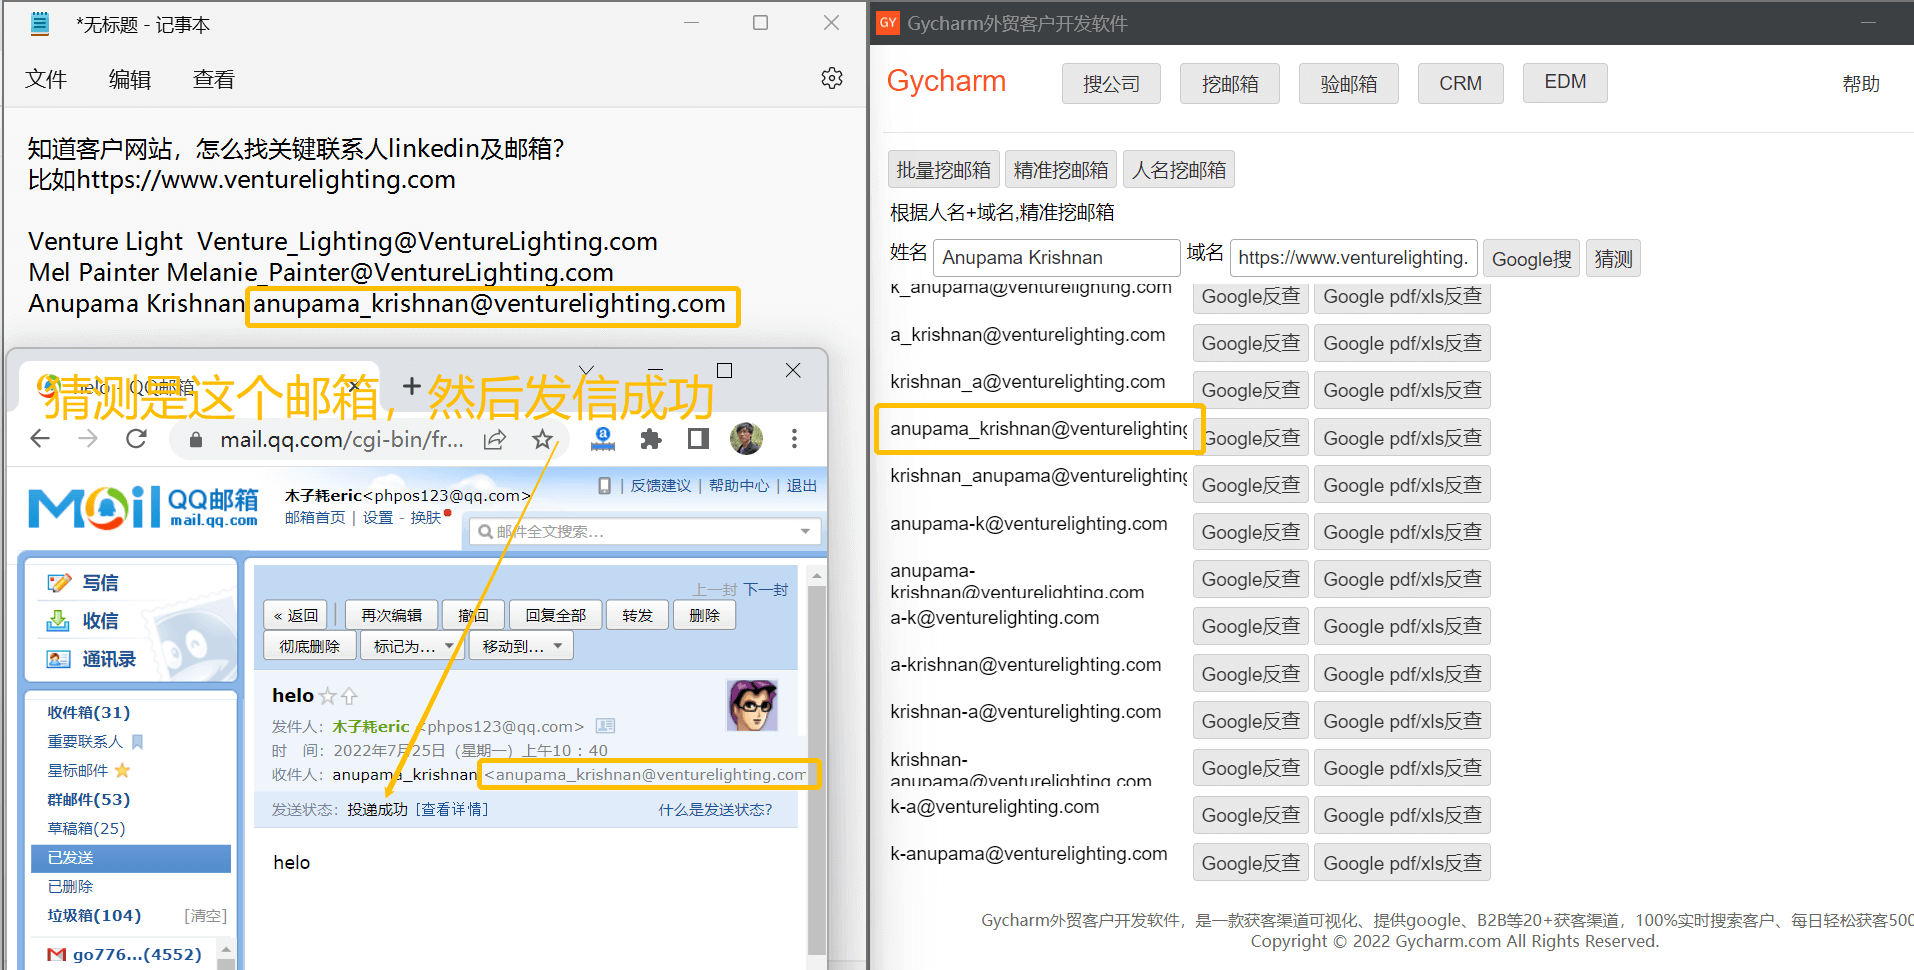Screen dimensions: 1914x970
Task: Click the 域名 input field
Action: [x=1353, y=258]
